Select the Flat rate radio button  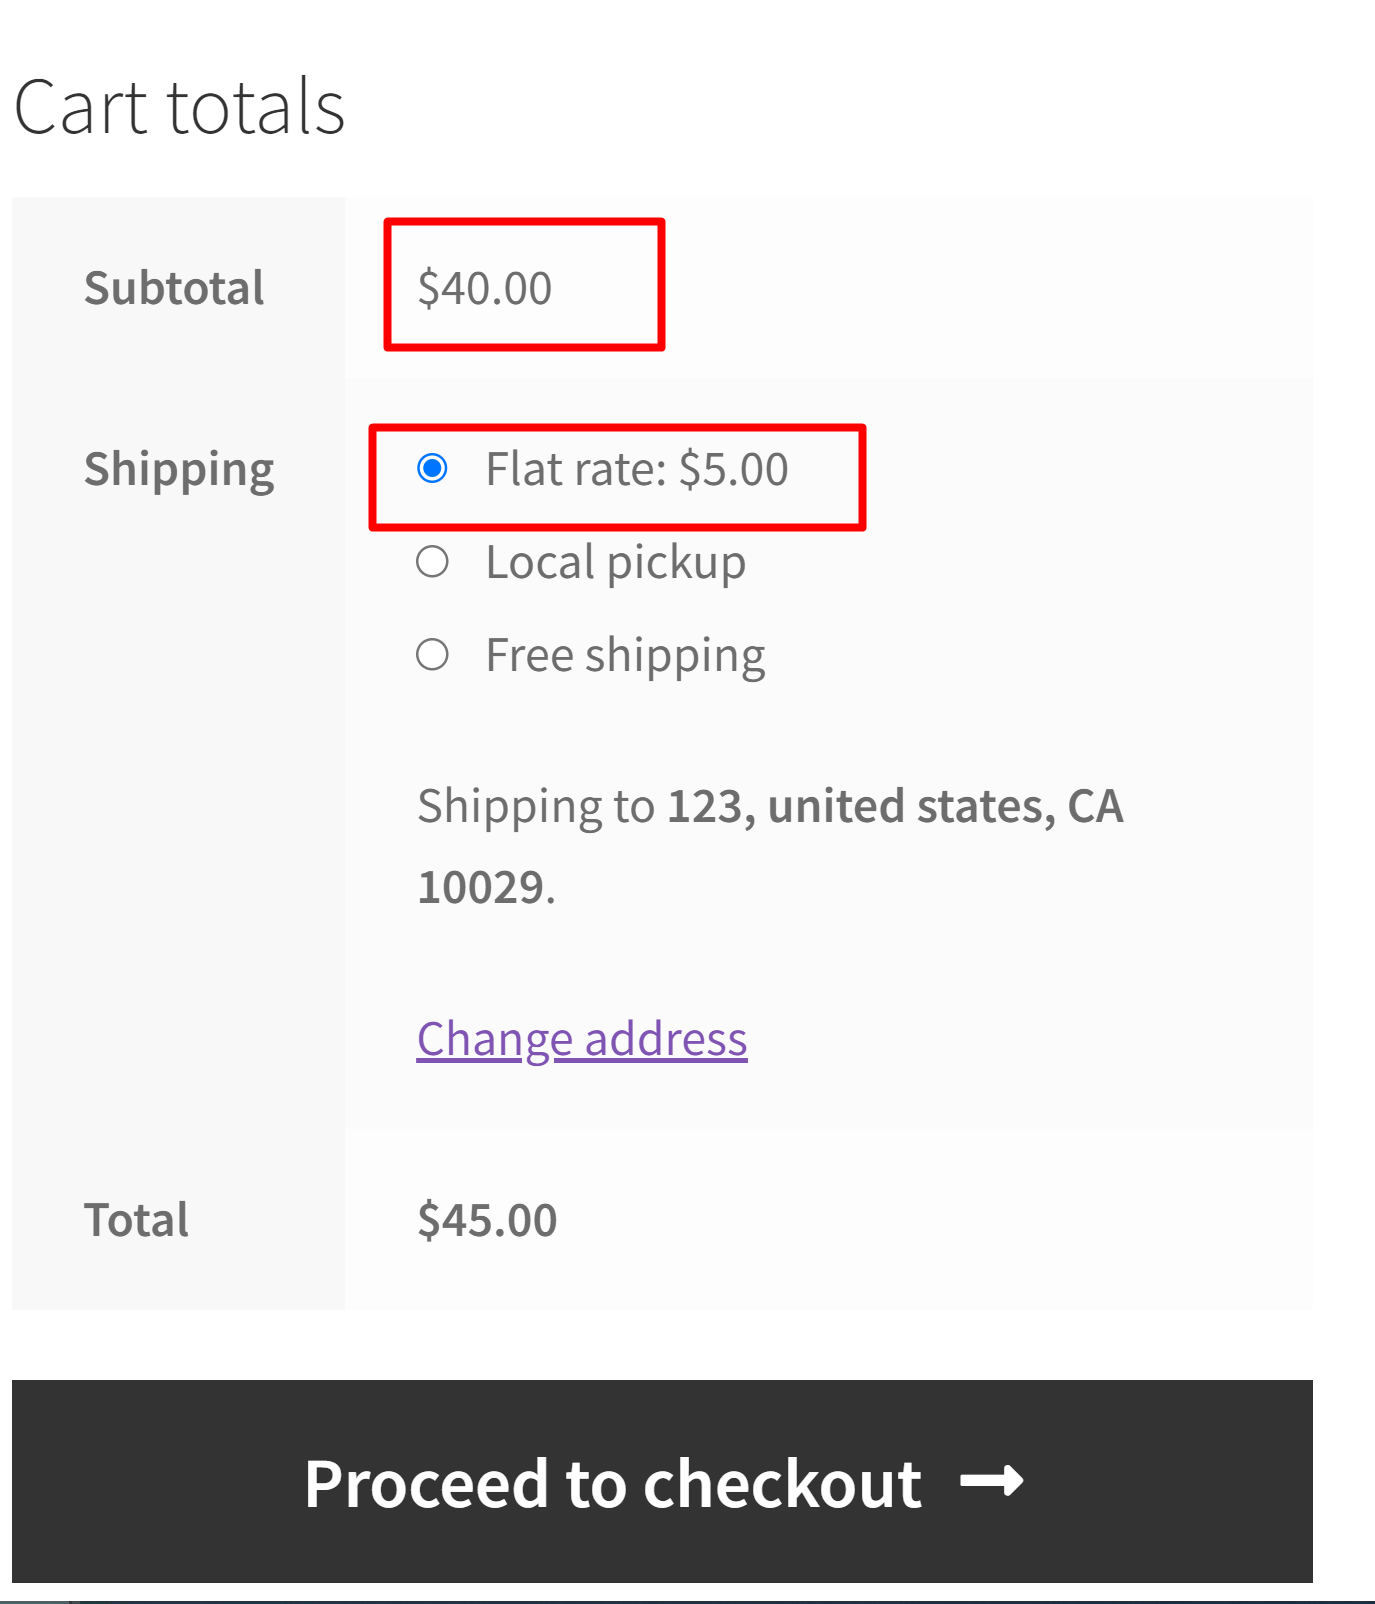click(x=432, y=468)
